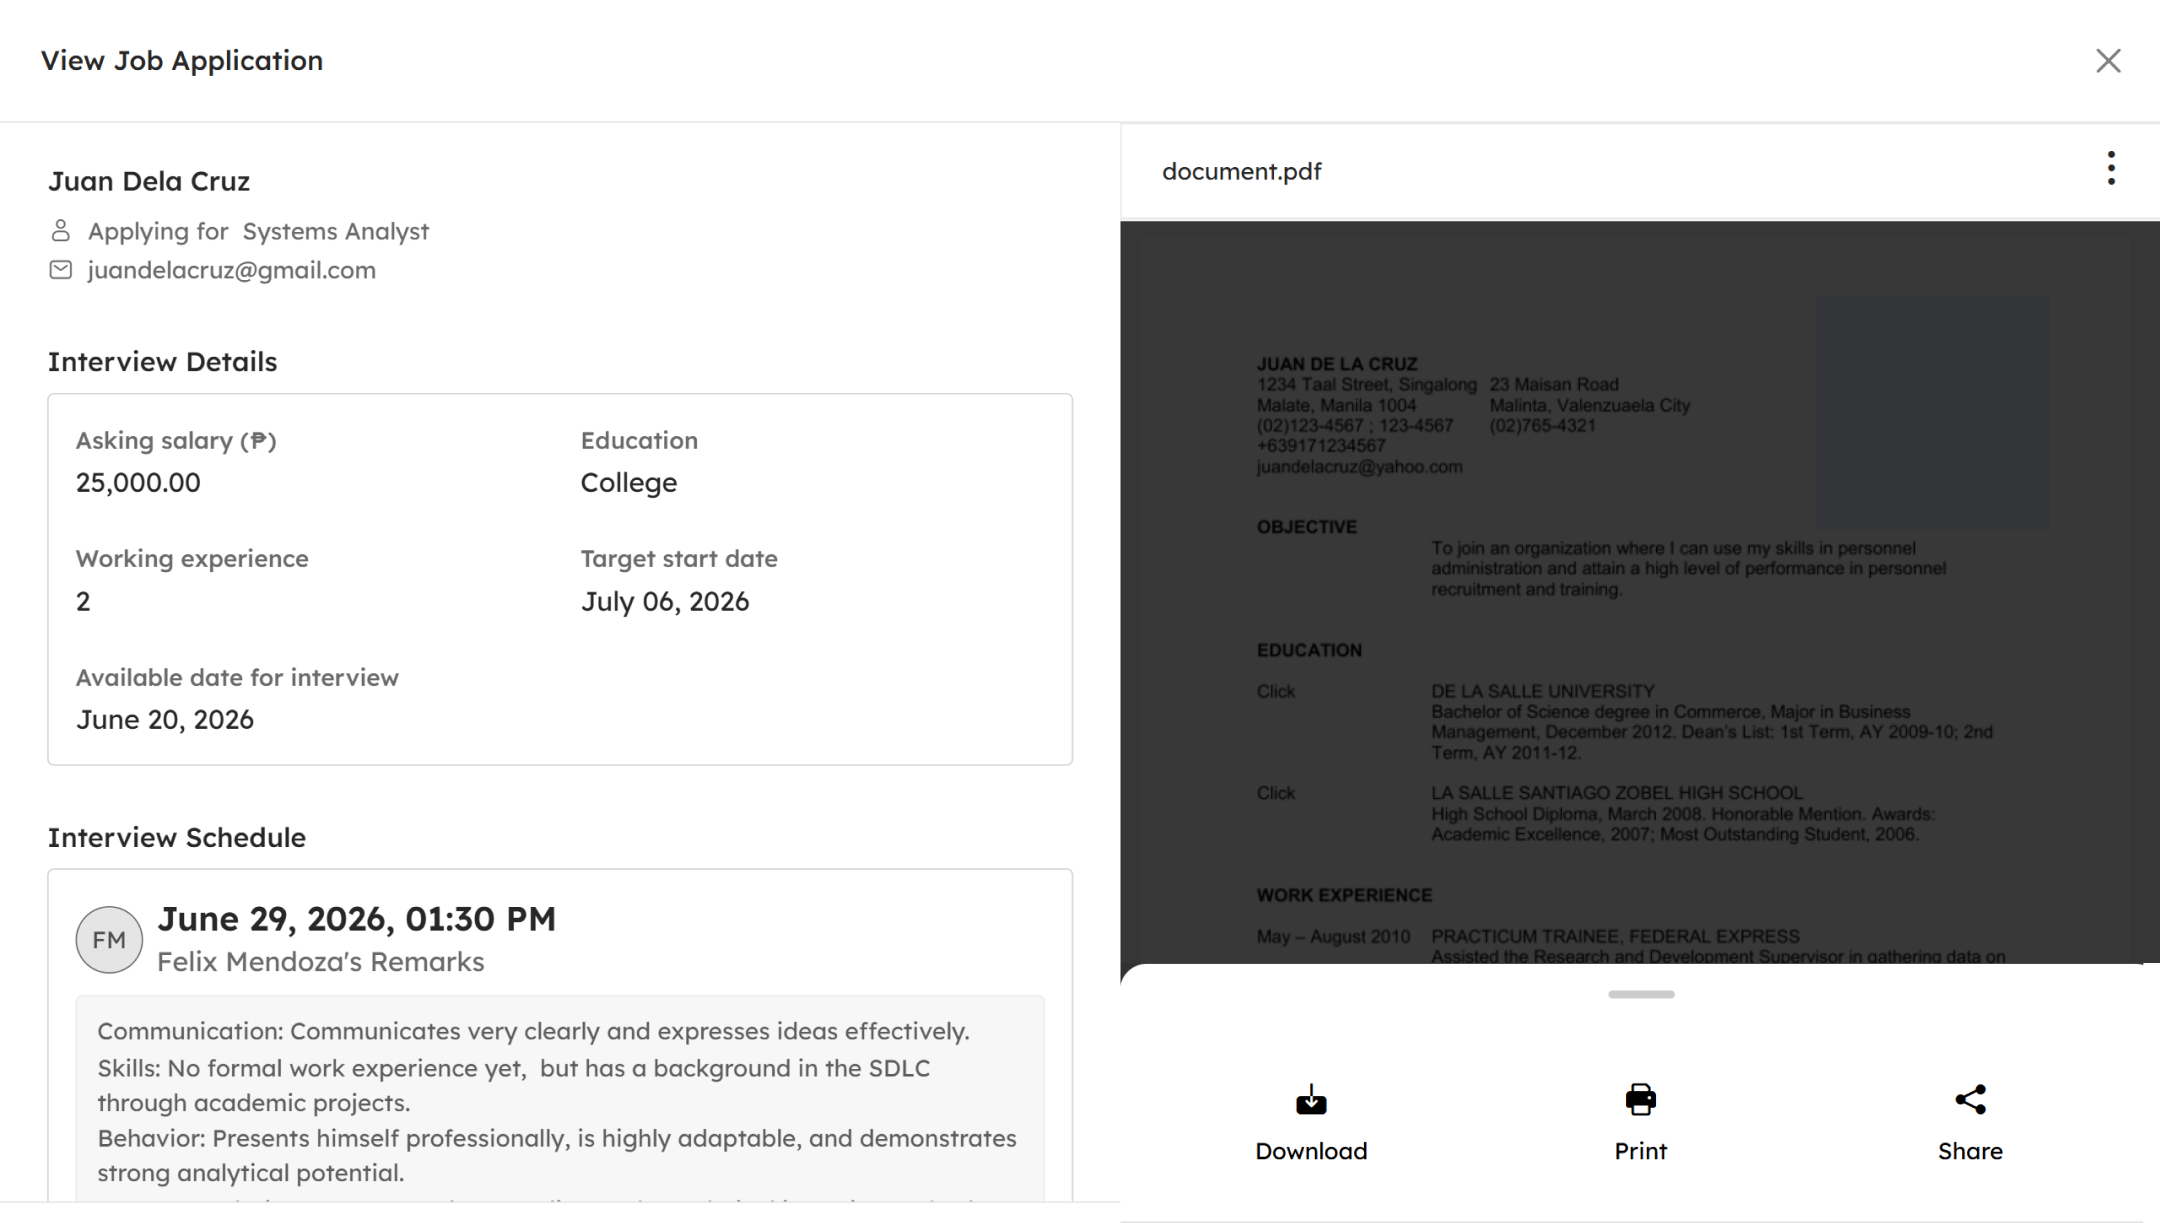Viewport: 2160px width, 1223px height.
Task: Click the PDF preview of the resume
Action: [x=1640, y=592]
